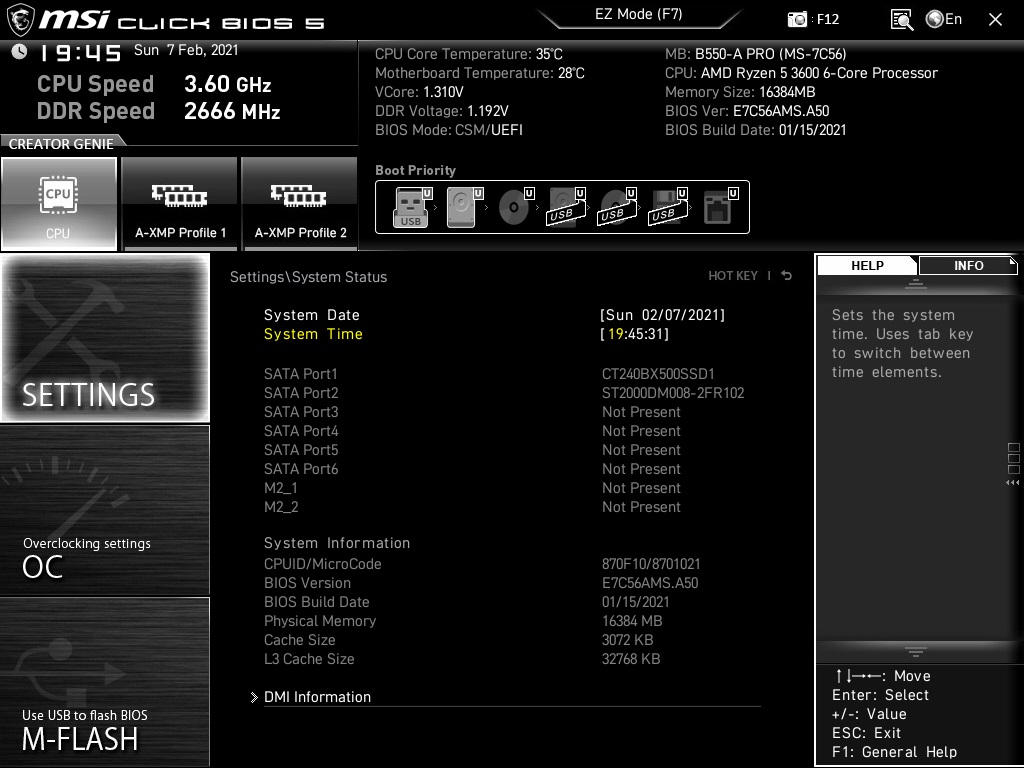Select the System Time value field

pyautogui.click(x=634, y=334)
